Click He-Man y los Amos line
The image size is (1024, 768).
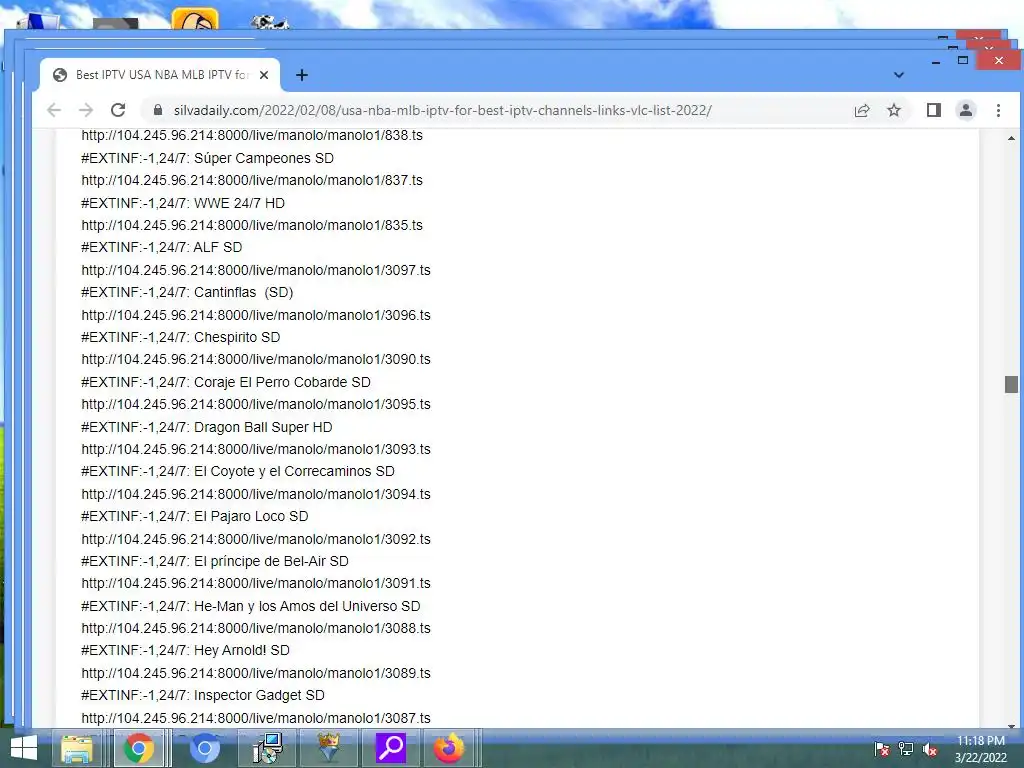[251, 606]
